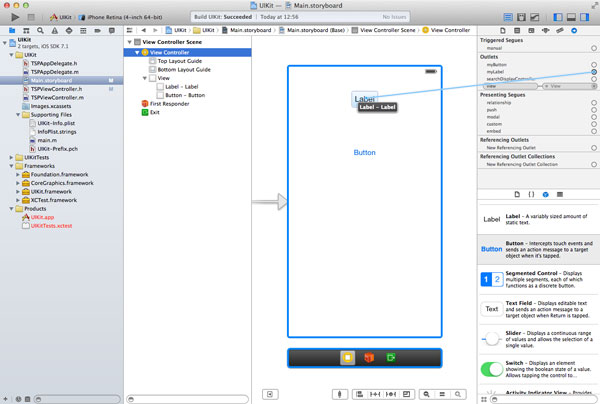This screenshot has width=600, height=404.
Task: Open the code snippet library
Action: [x=531, y=194]
